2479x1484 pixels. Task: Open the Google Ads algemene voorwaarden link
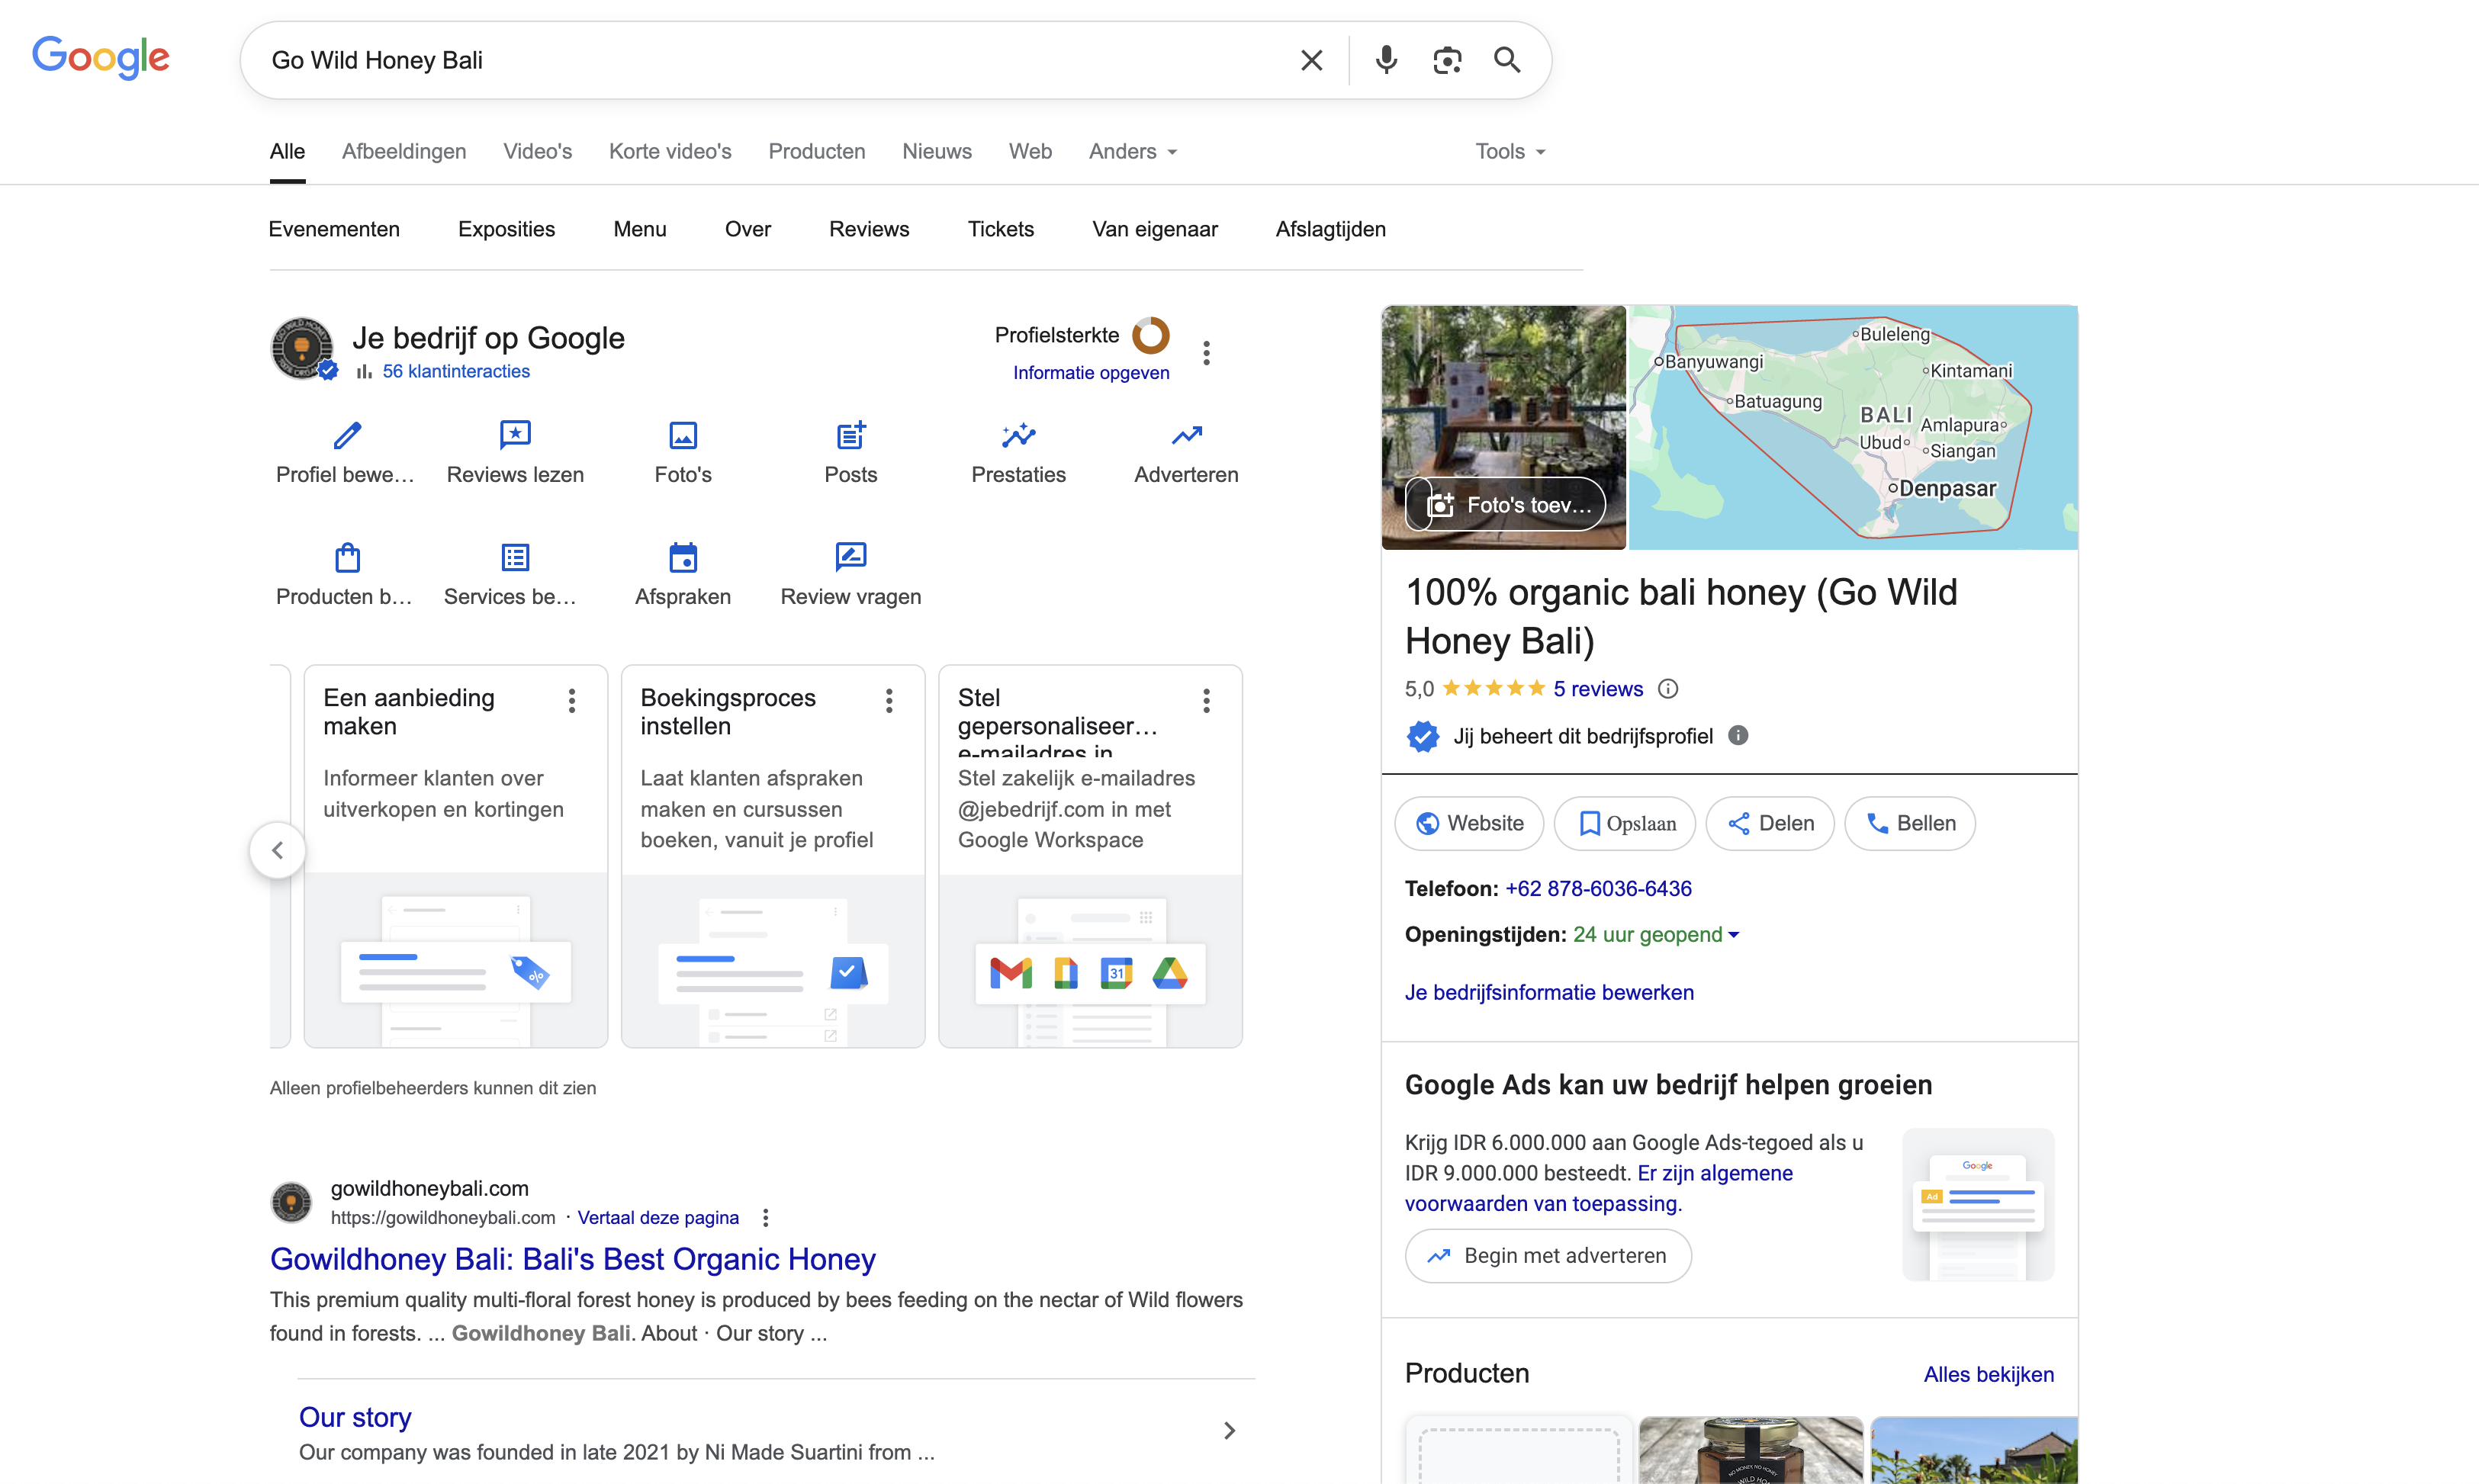point(1600,1188)
